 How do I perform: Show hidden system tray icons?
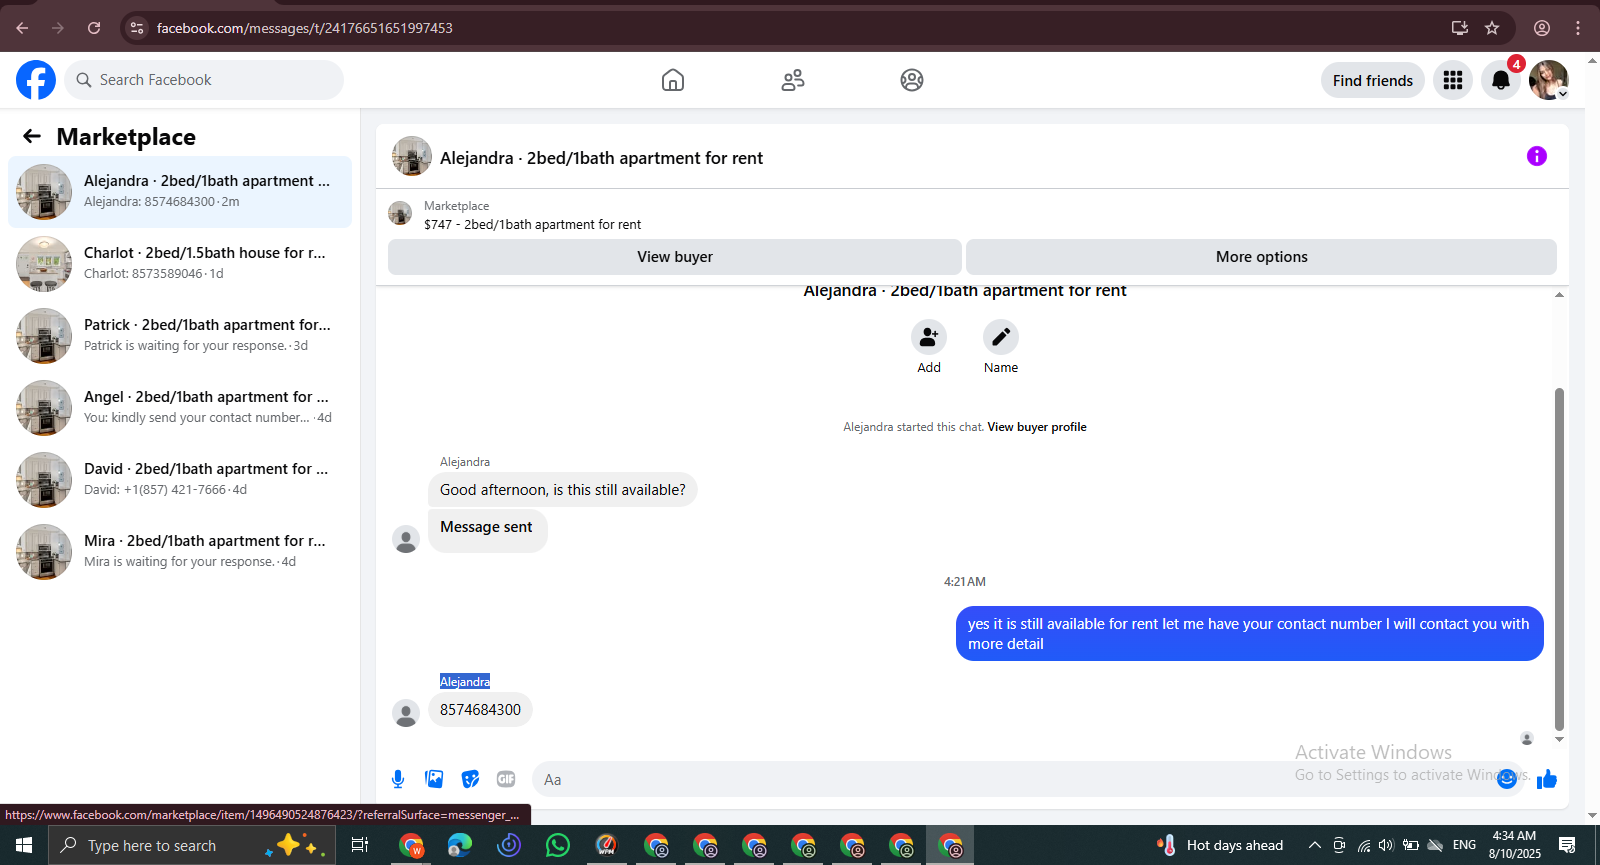(1315, 845)
